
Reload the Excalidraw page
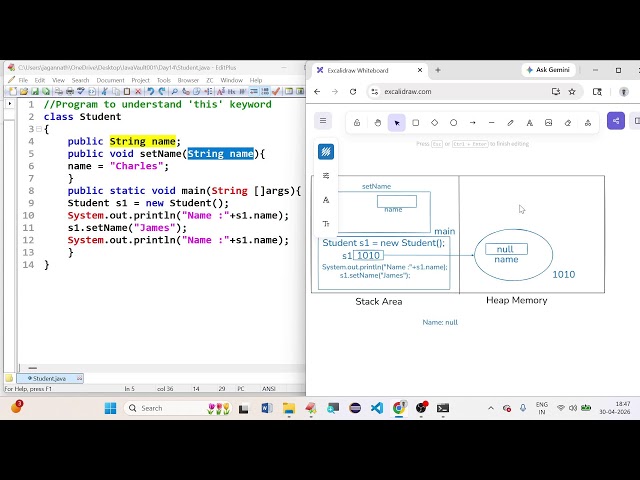pyautogui.click(x=353, y=91)
